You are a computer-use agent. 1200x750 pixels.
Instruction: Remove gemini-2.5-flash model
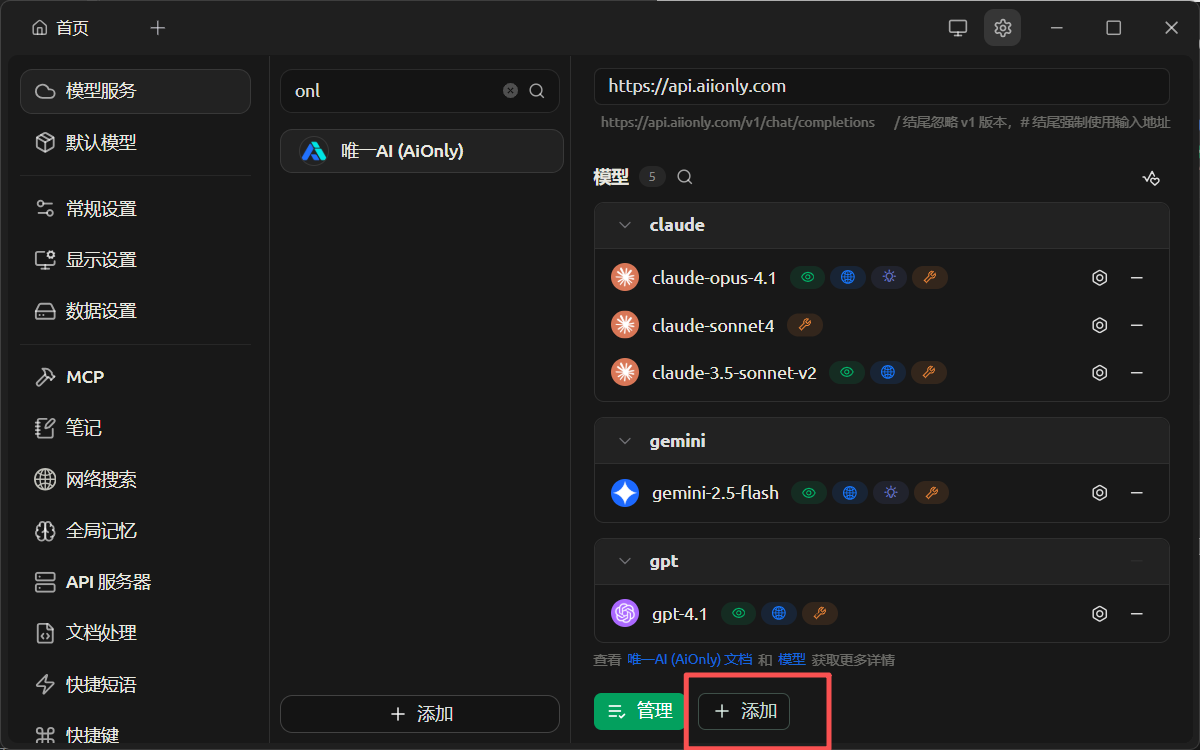pos(1137,493)
